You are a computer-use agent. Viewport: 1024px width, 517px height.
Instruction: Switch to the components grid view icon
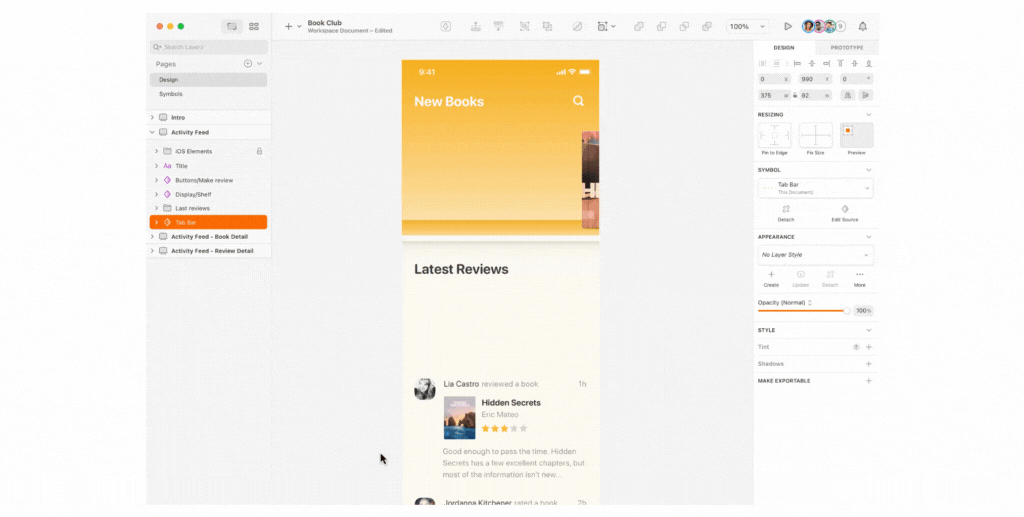coord(254,27)
